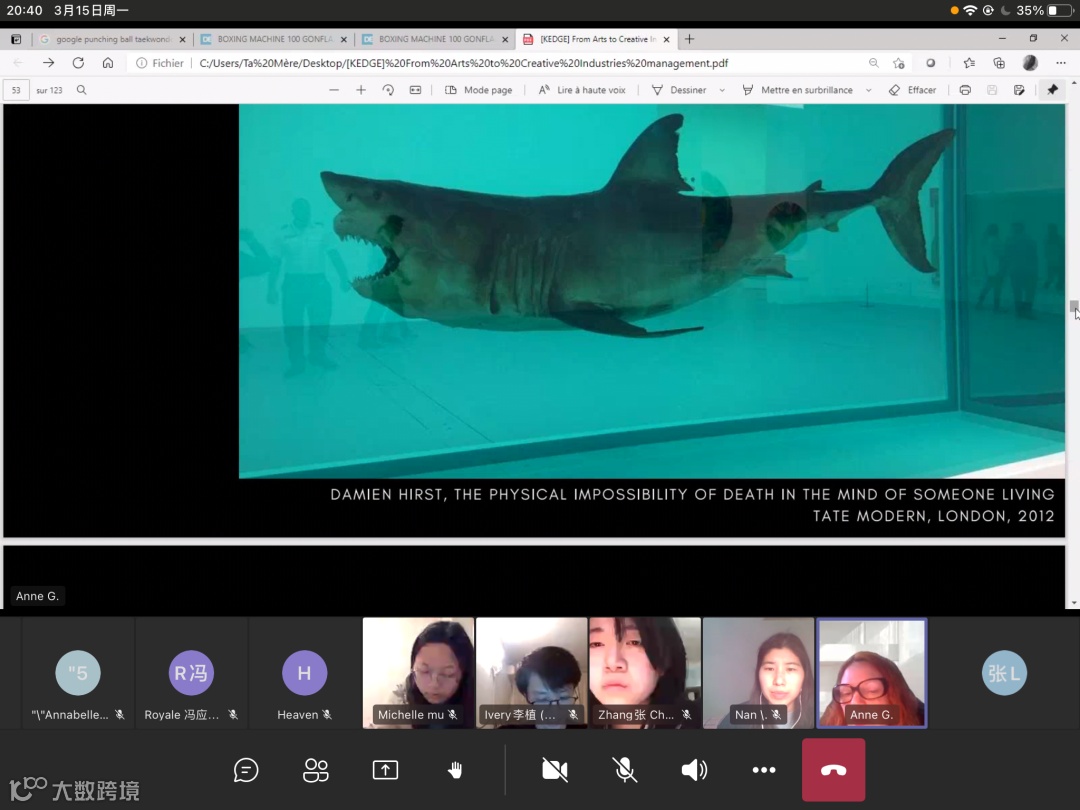
Task: Click the save PDF icon
Action: click(x=992, y=90)
